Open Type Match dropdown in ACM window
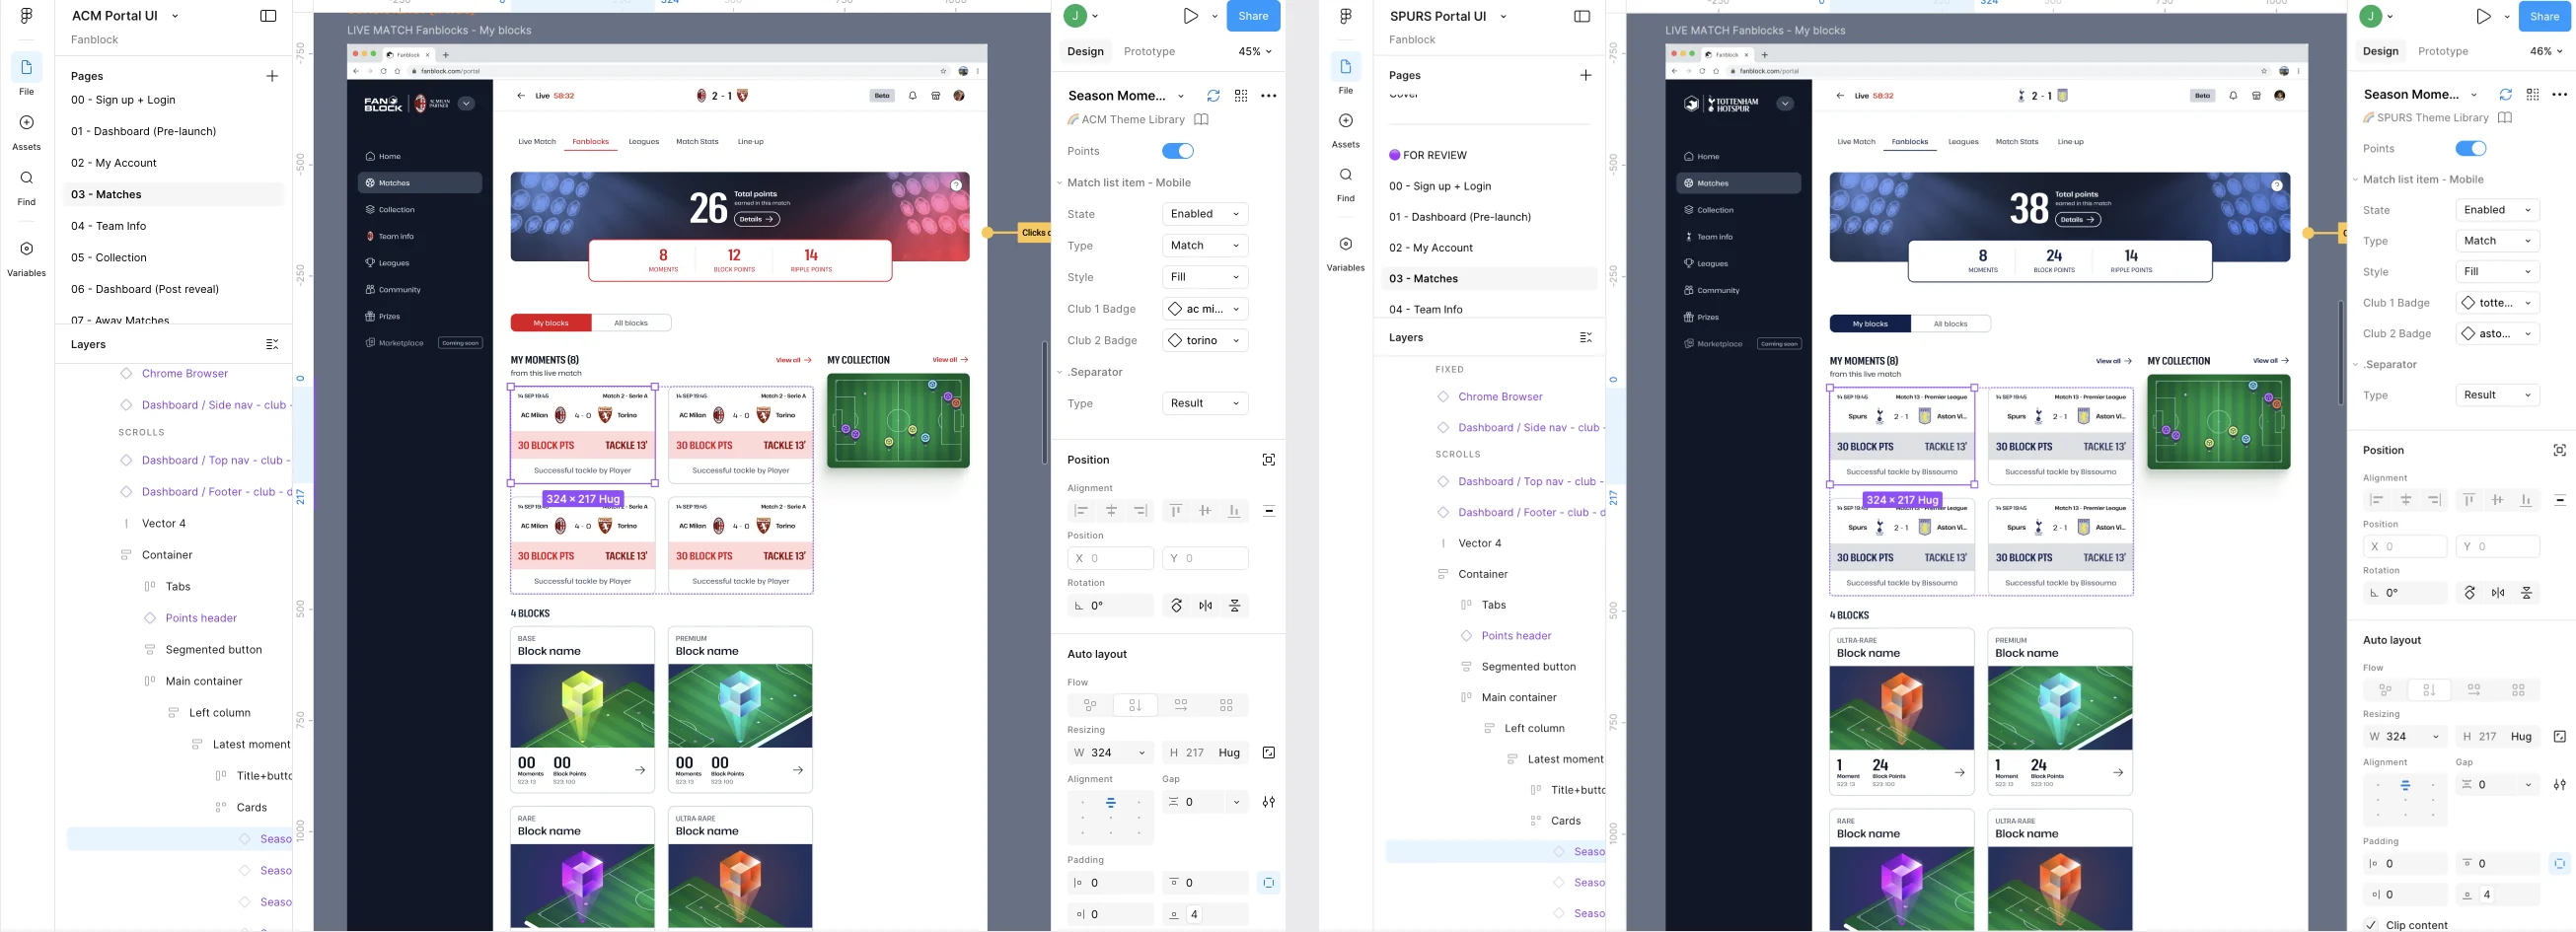 click(x=1205, y=246)
